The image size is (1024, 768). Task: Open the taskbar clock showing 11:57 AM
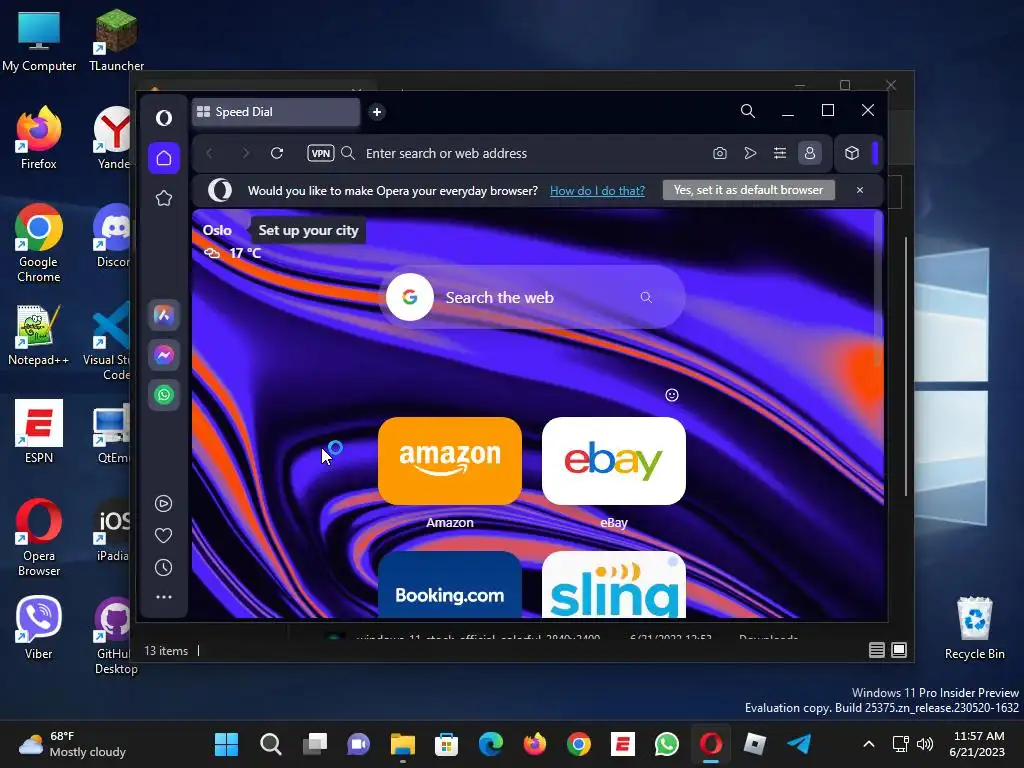978,744
